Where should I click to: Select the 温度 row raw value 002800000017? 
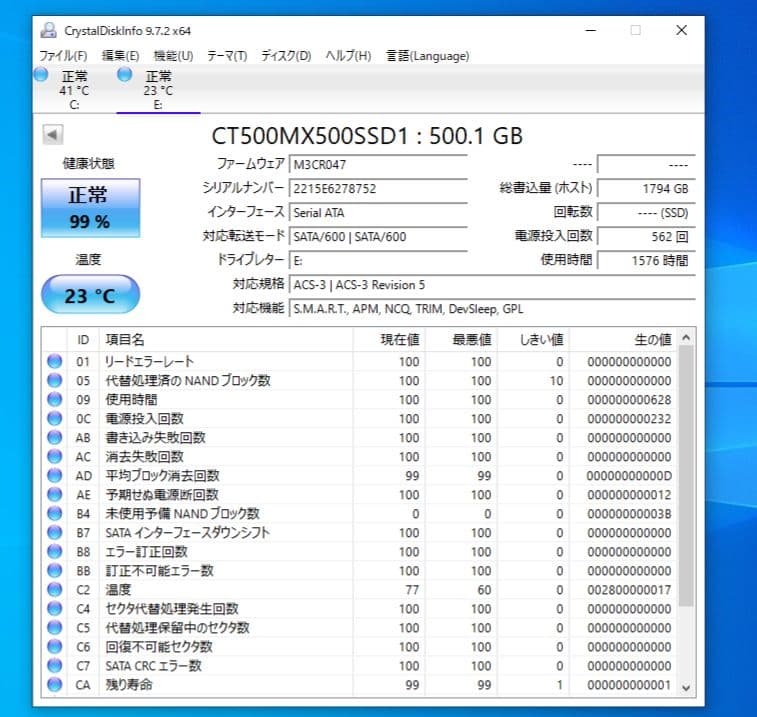point(629,590)
